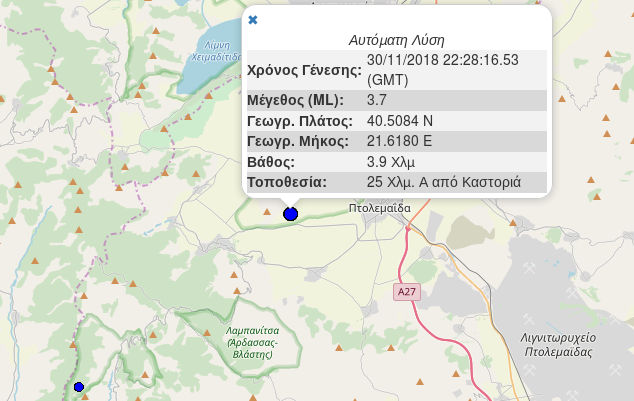Click the Βάθος value 3.9 Χλμ
Image resolution: width=634 pixels, height=401 pixels.
coord(391,162)
